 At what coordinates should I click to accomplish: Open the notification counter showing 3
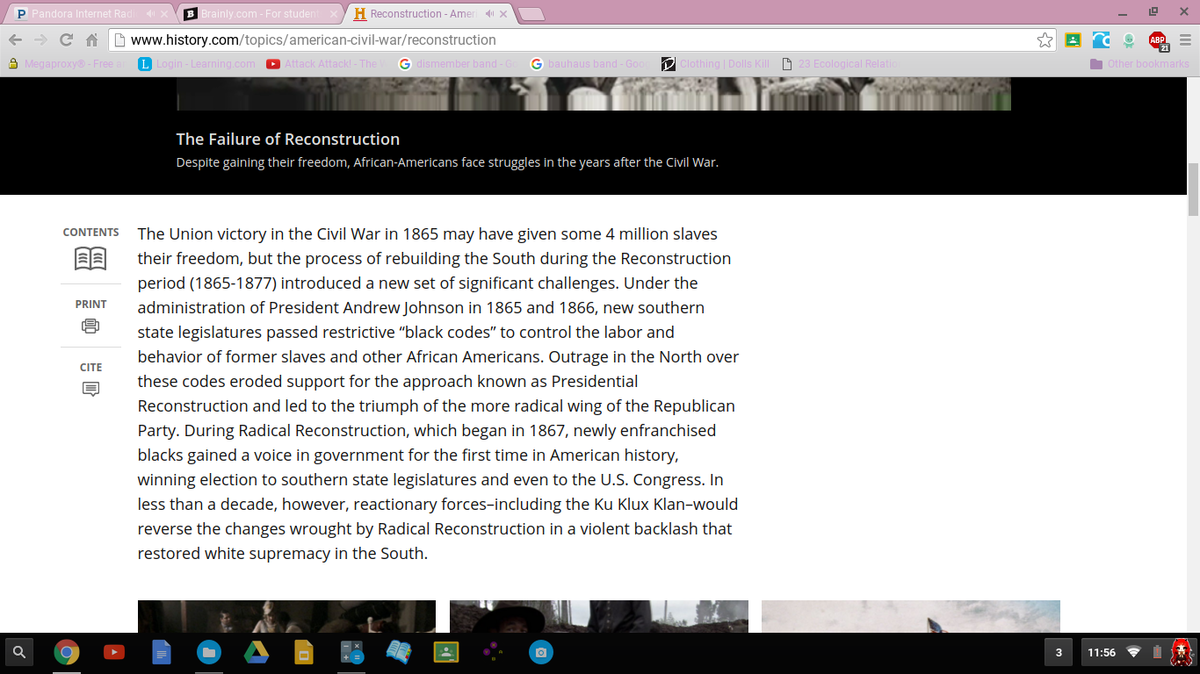click(x=1058, y=652)
